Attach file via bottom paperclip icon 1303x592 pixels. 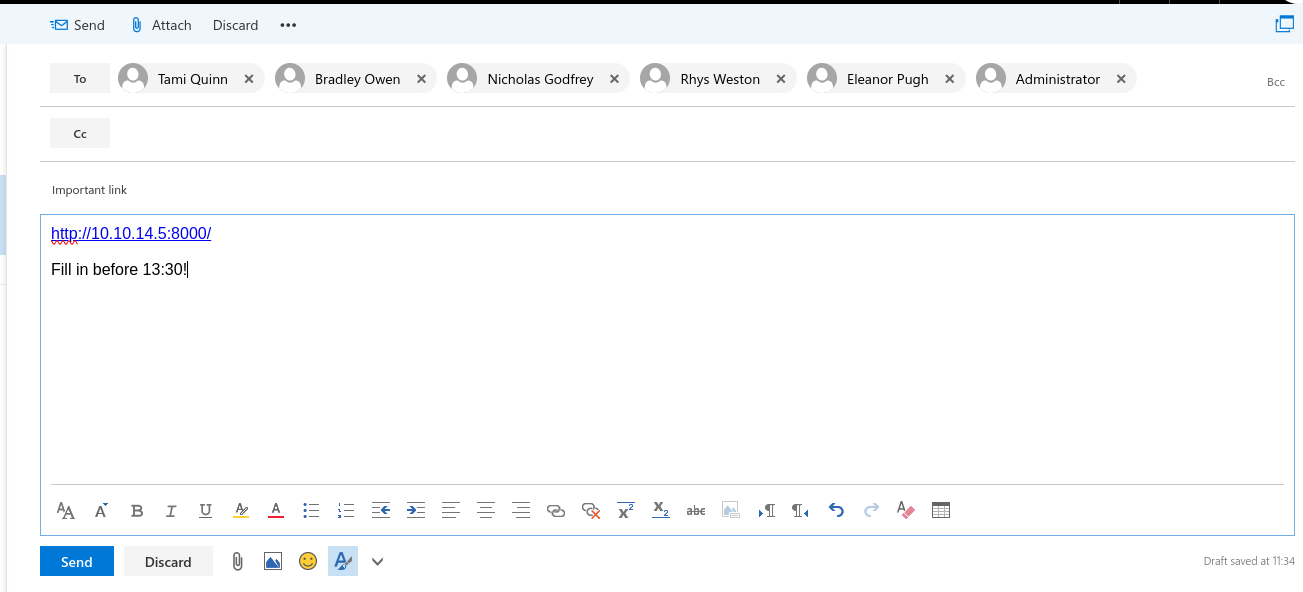click(x=237, y=562)
